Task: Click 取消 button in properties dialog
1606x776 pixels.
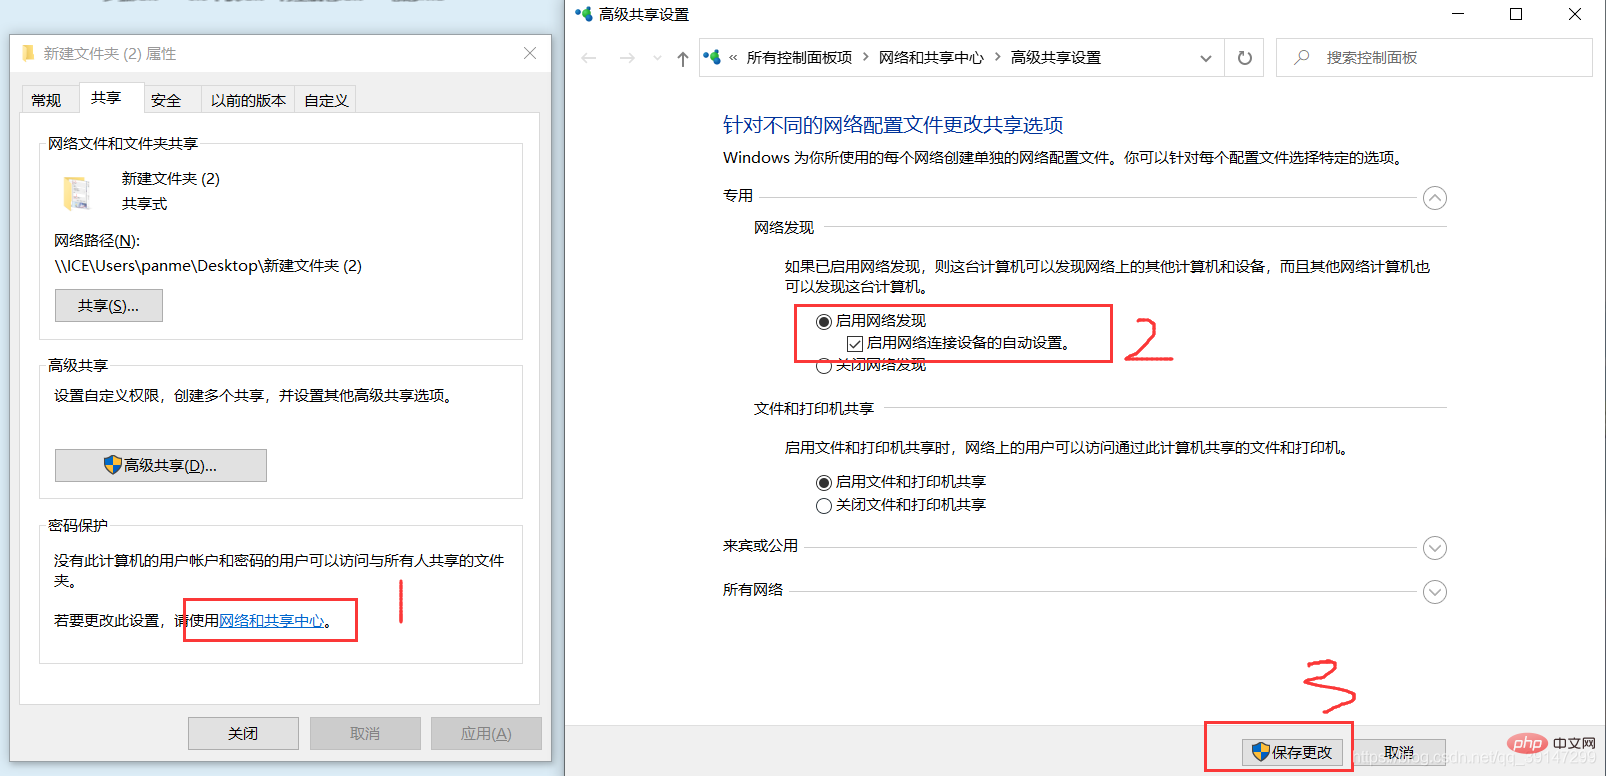Action: tap(365, 733)
